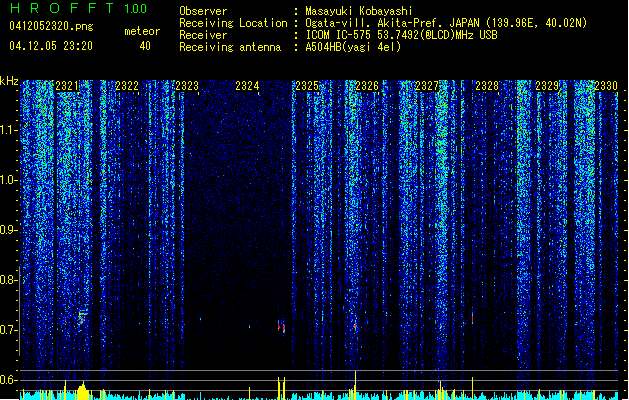
Task: Click the 2321 time marker
Action: coord(67,86)
